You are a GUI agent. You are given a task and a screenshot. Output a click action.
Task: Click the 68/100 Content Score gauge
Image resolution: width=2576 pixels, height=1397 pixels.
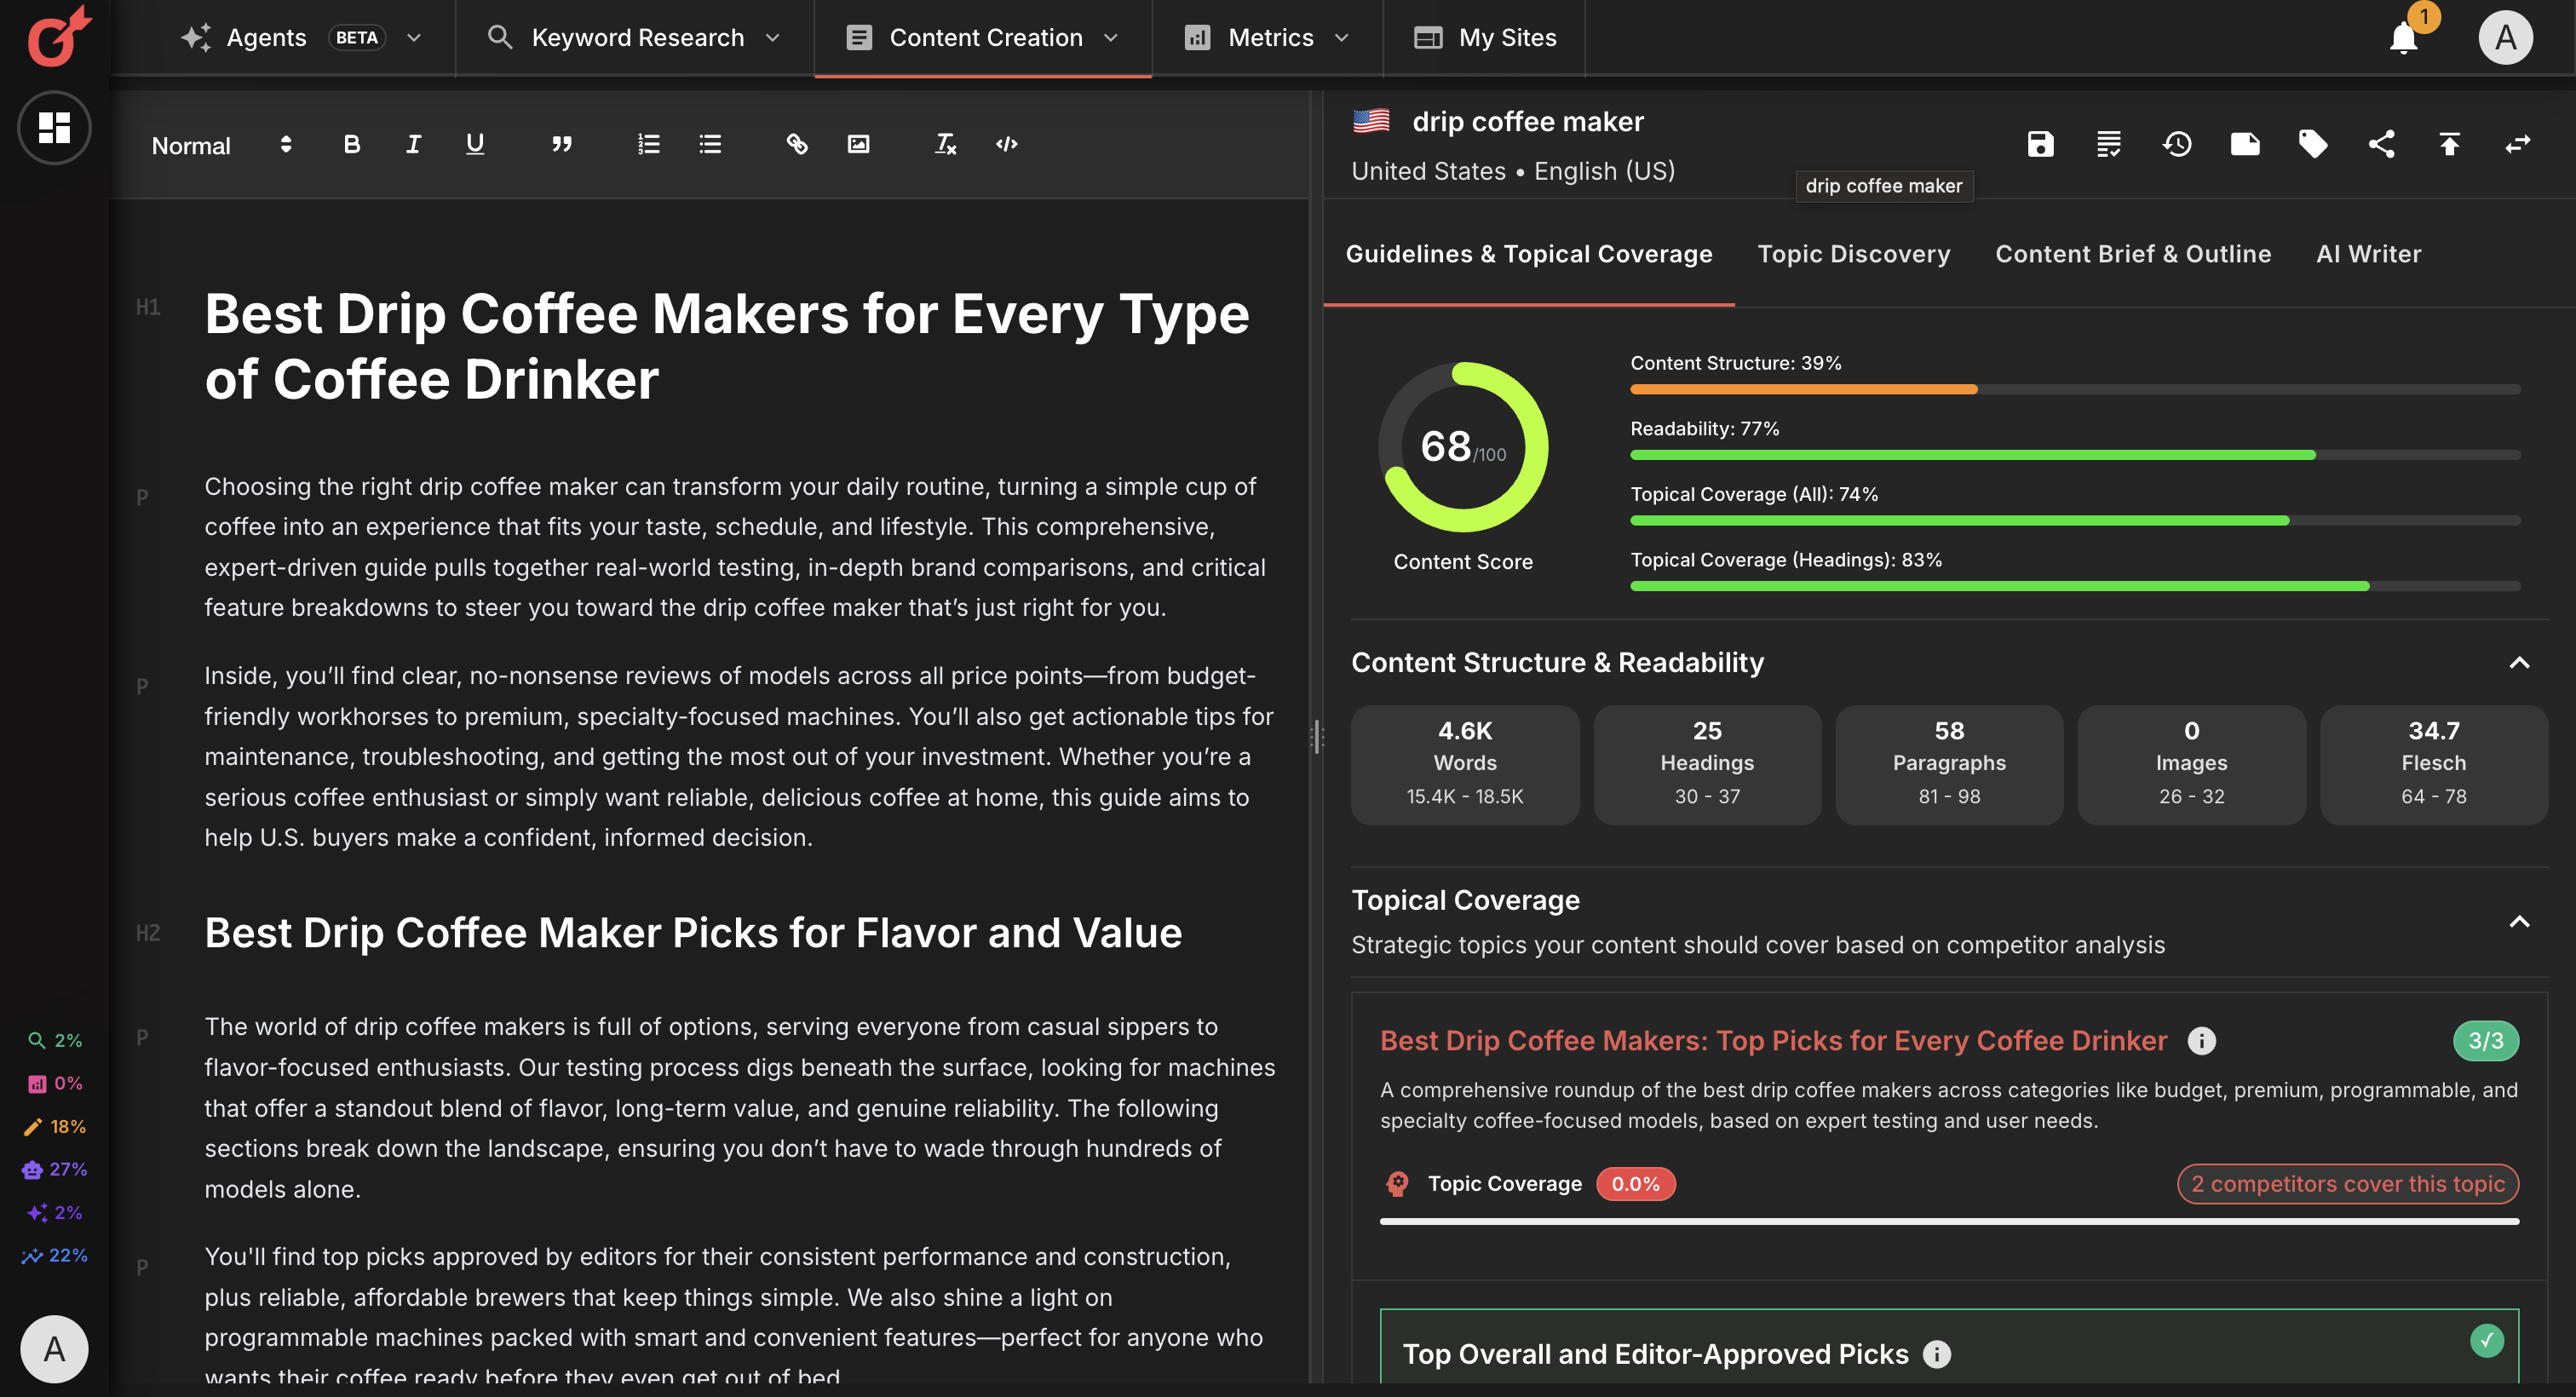pos(1462,447)
